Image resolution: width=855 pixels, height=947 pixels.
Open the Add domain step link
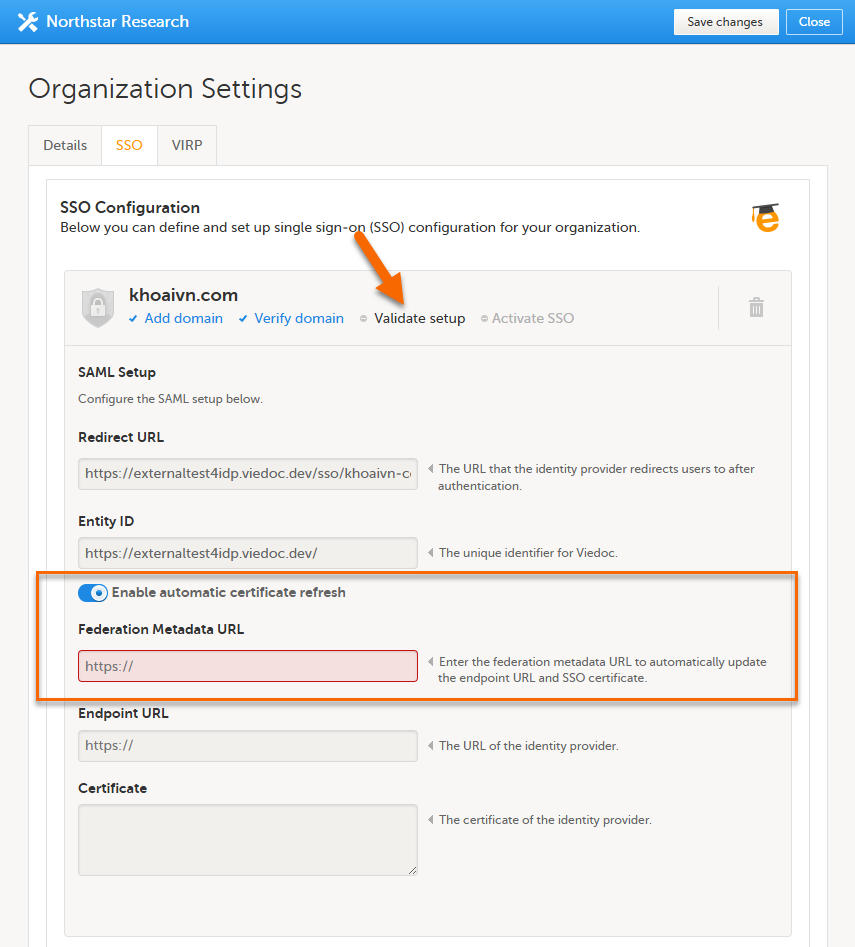(x=183, y=319)
